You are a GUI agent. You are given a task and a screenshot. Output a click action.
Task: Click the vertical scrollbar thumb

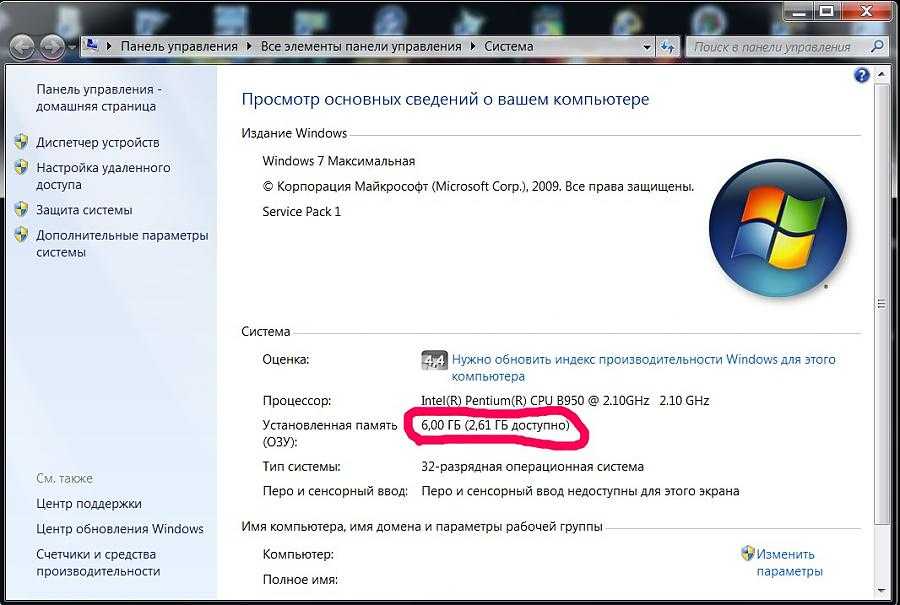pyautogui.click(x=881, y=304)
